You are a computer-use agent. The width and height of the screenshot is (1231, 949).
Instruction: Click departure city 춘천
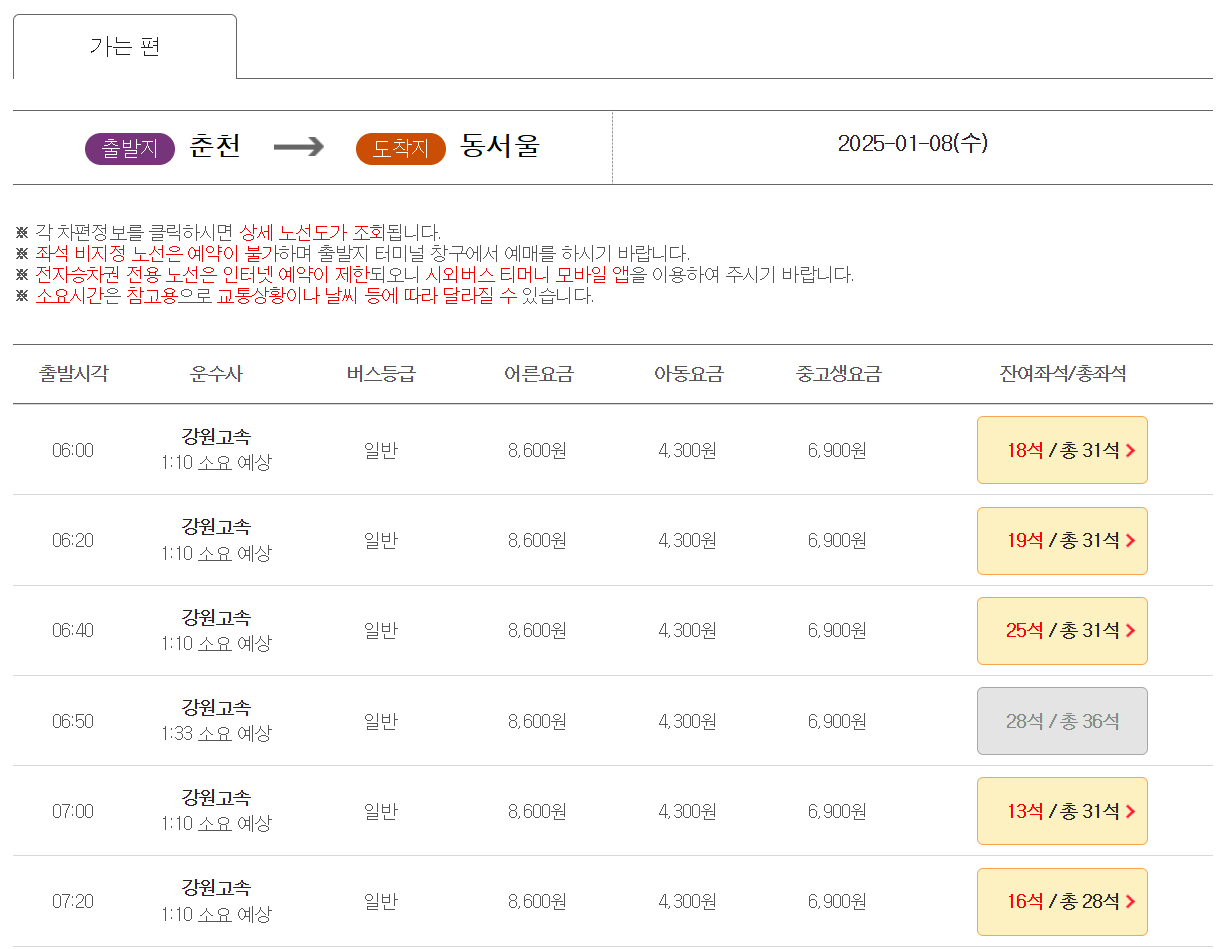click(215, 146)
